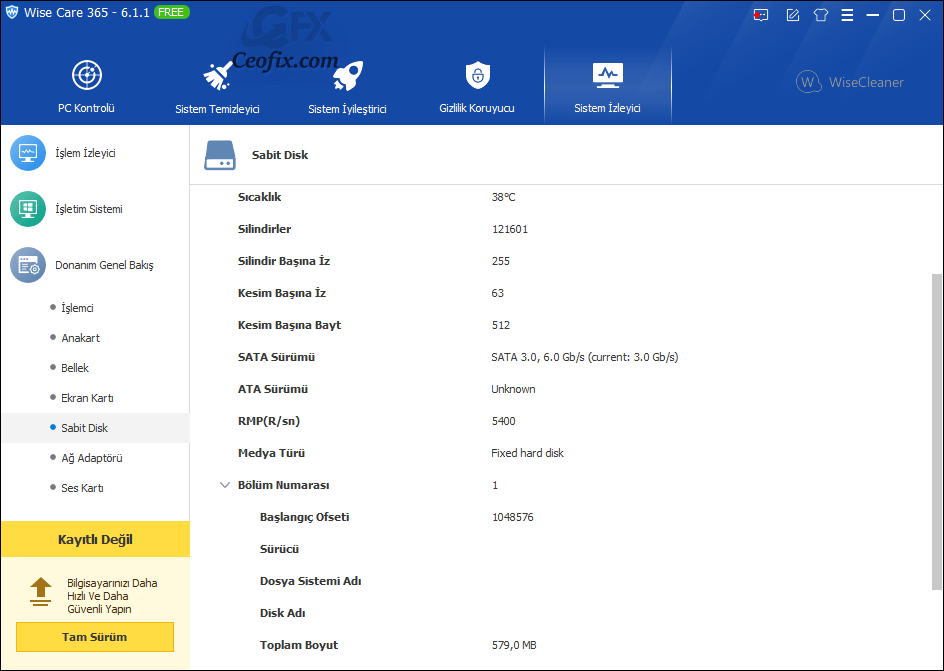Open Sistem Temizleyici broom icon
Viewport: 944px width, 671px height.
[217, 75]
